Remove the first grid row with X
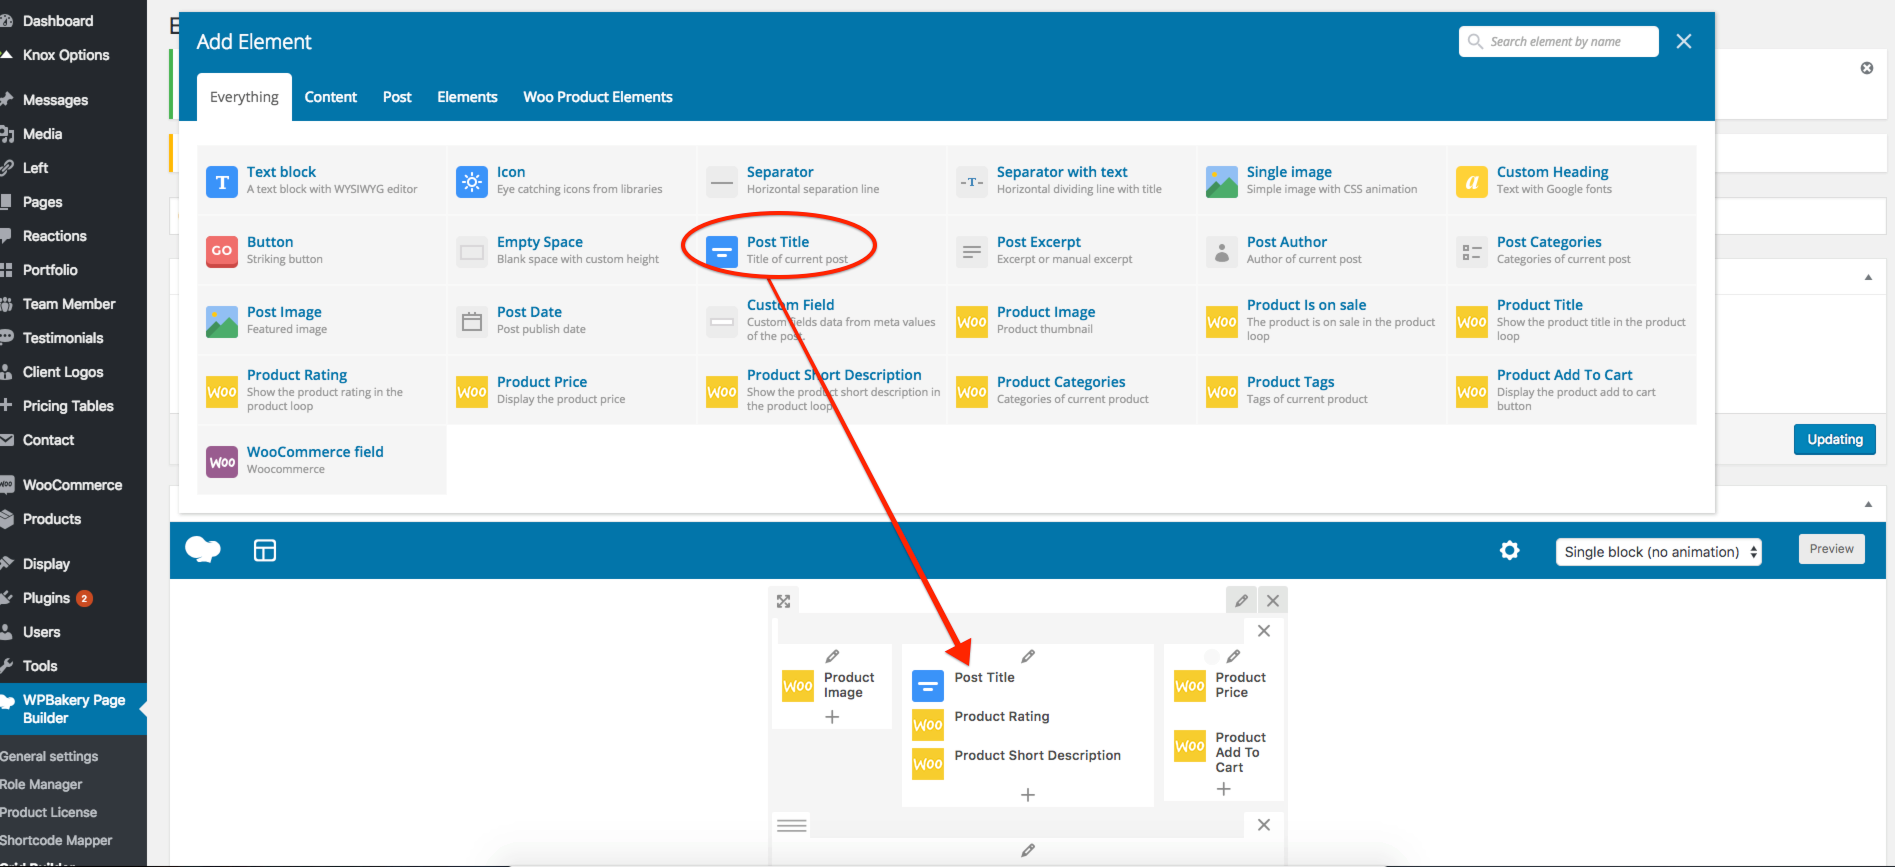 click(x=1264, y=631)
